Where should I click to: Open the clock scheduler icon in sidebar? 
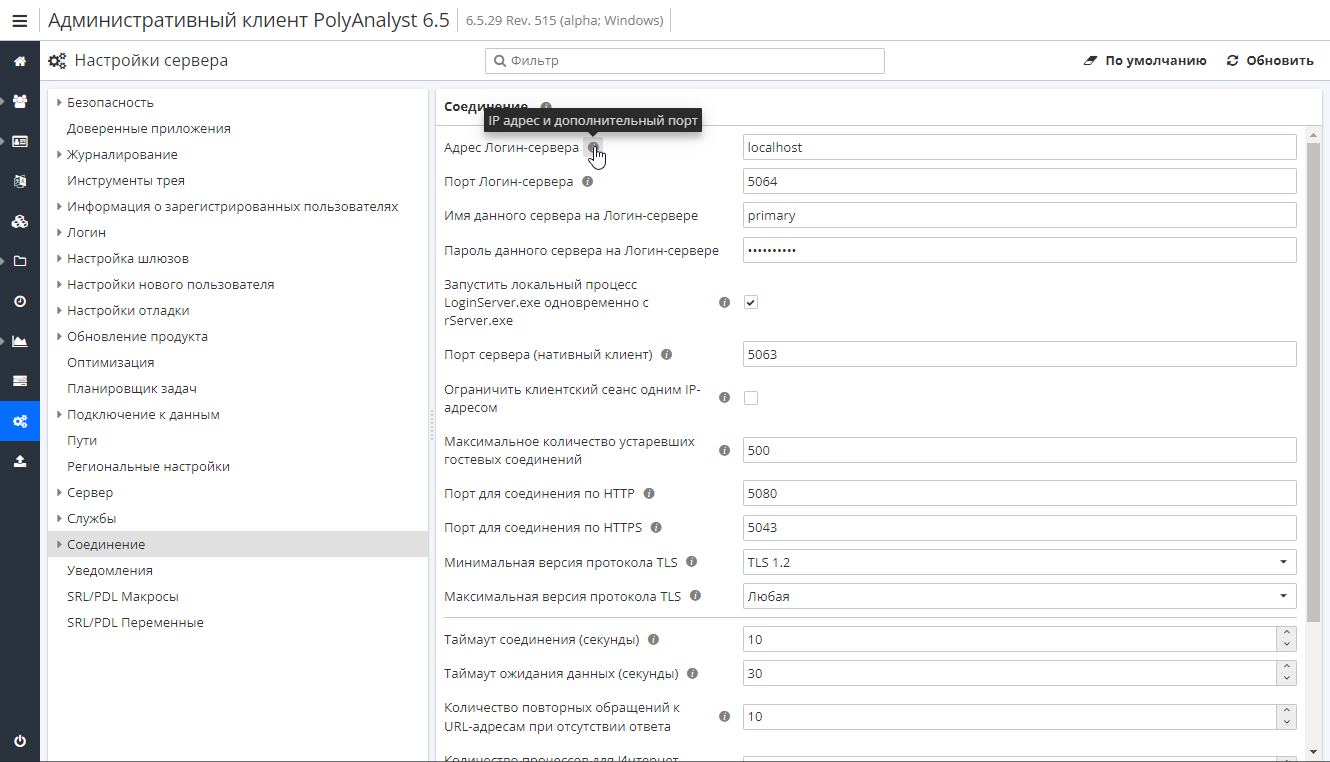(20, 301)
